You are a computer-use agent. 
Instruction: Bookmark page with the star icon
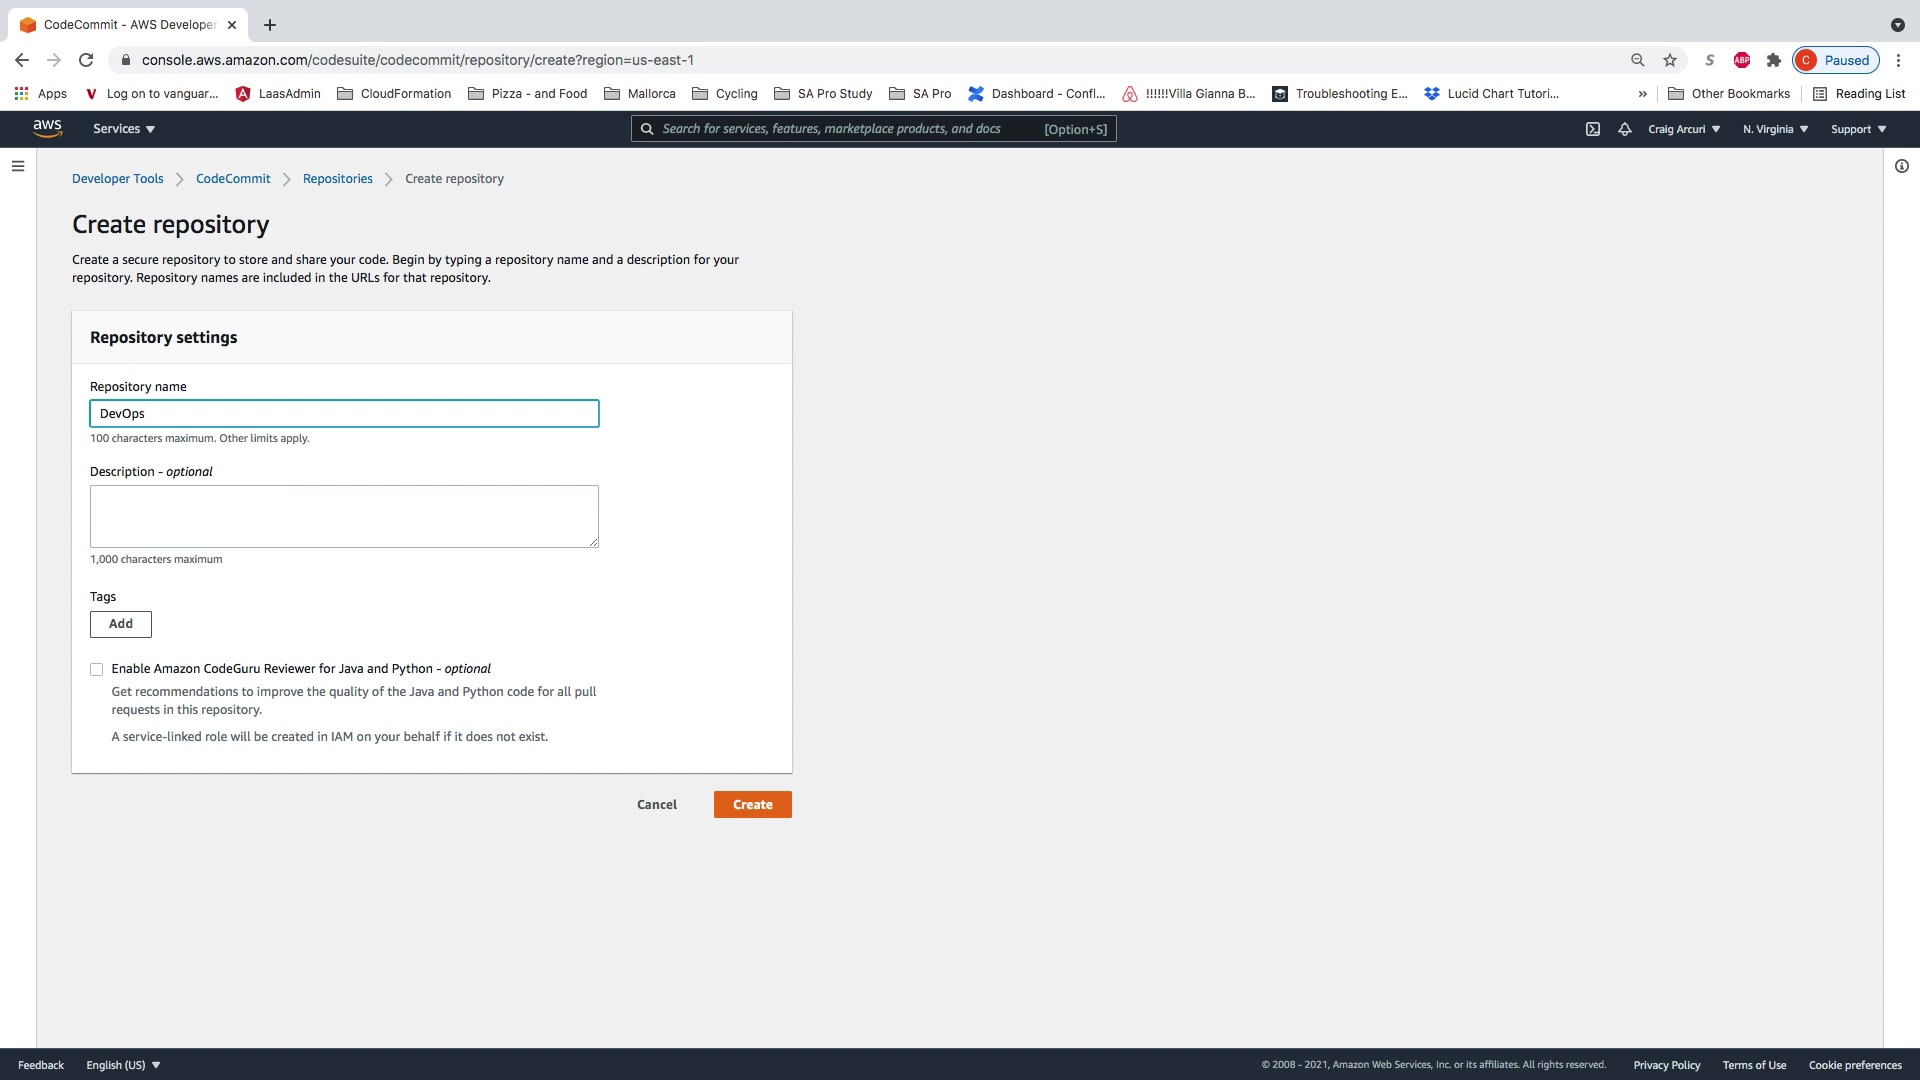1670,60
